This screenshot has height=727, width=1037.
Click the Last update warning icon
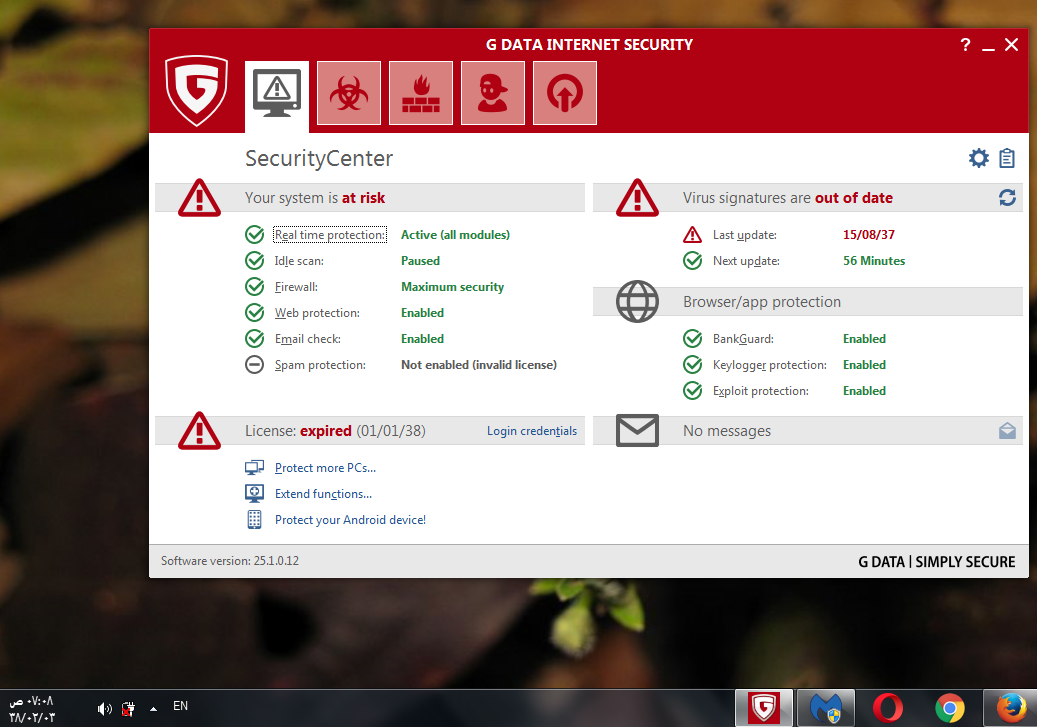click(692, 235)
